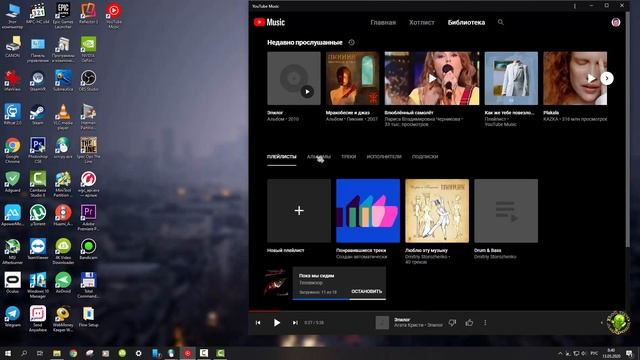
Task: Select the Adobe Premiere Pro desktop icon
Action: (88, 218)
